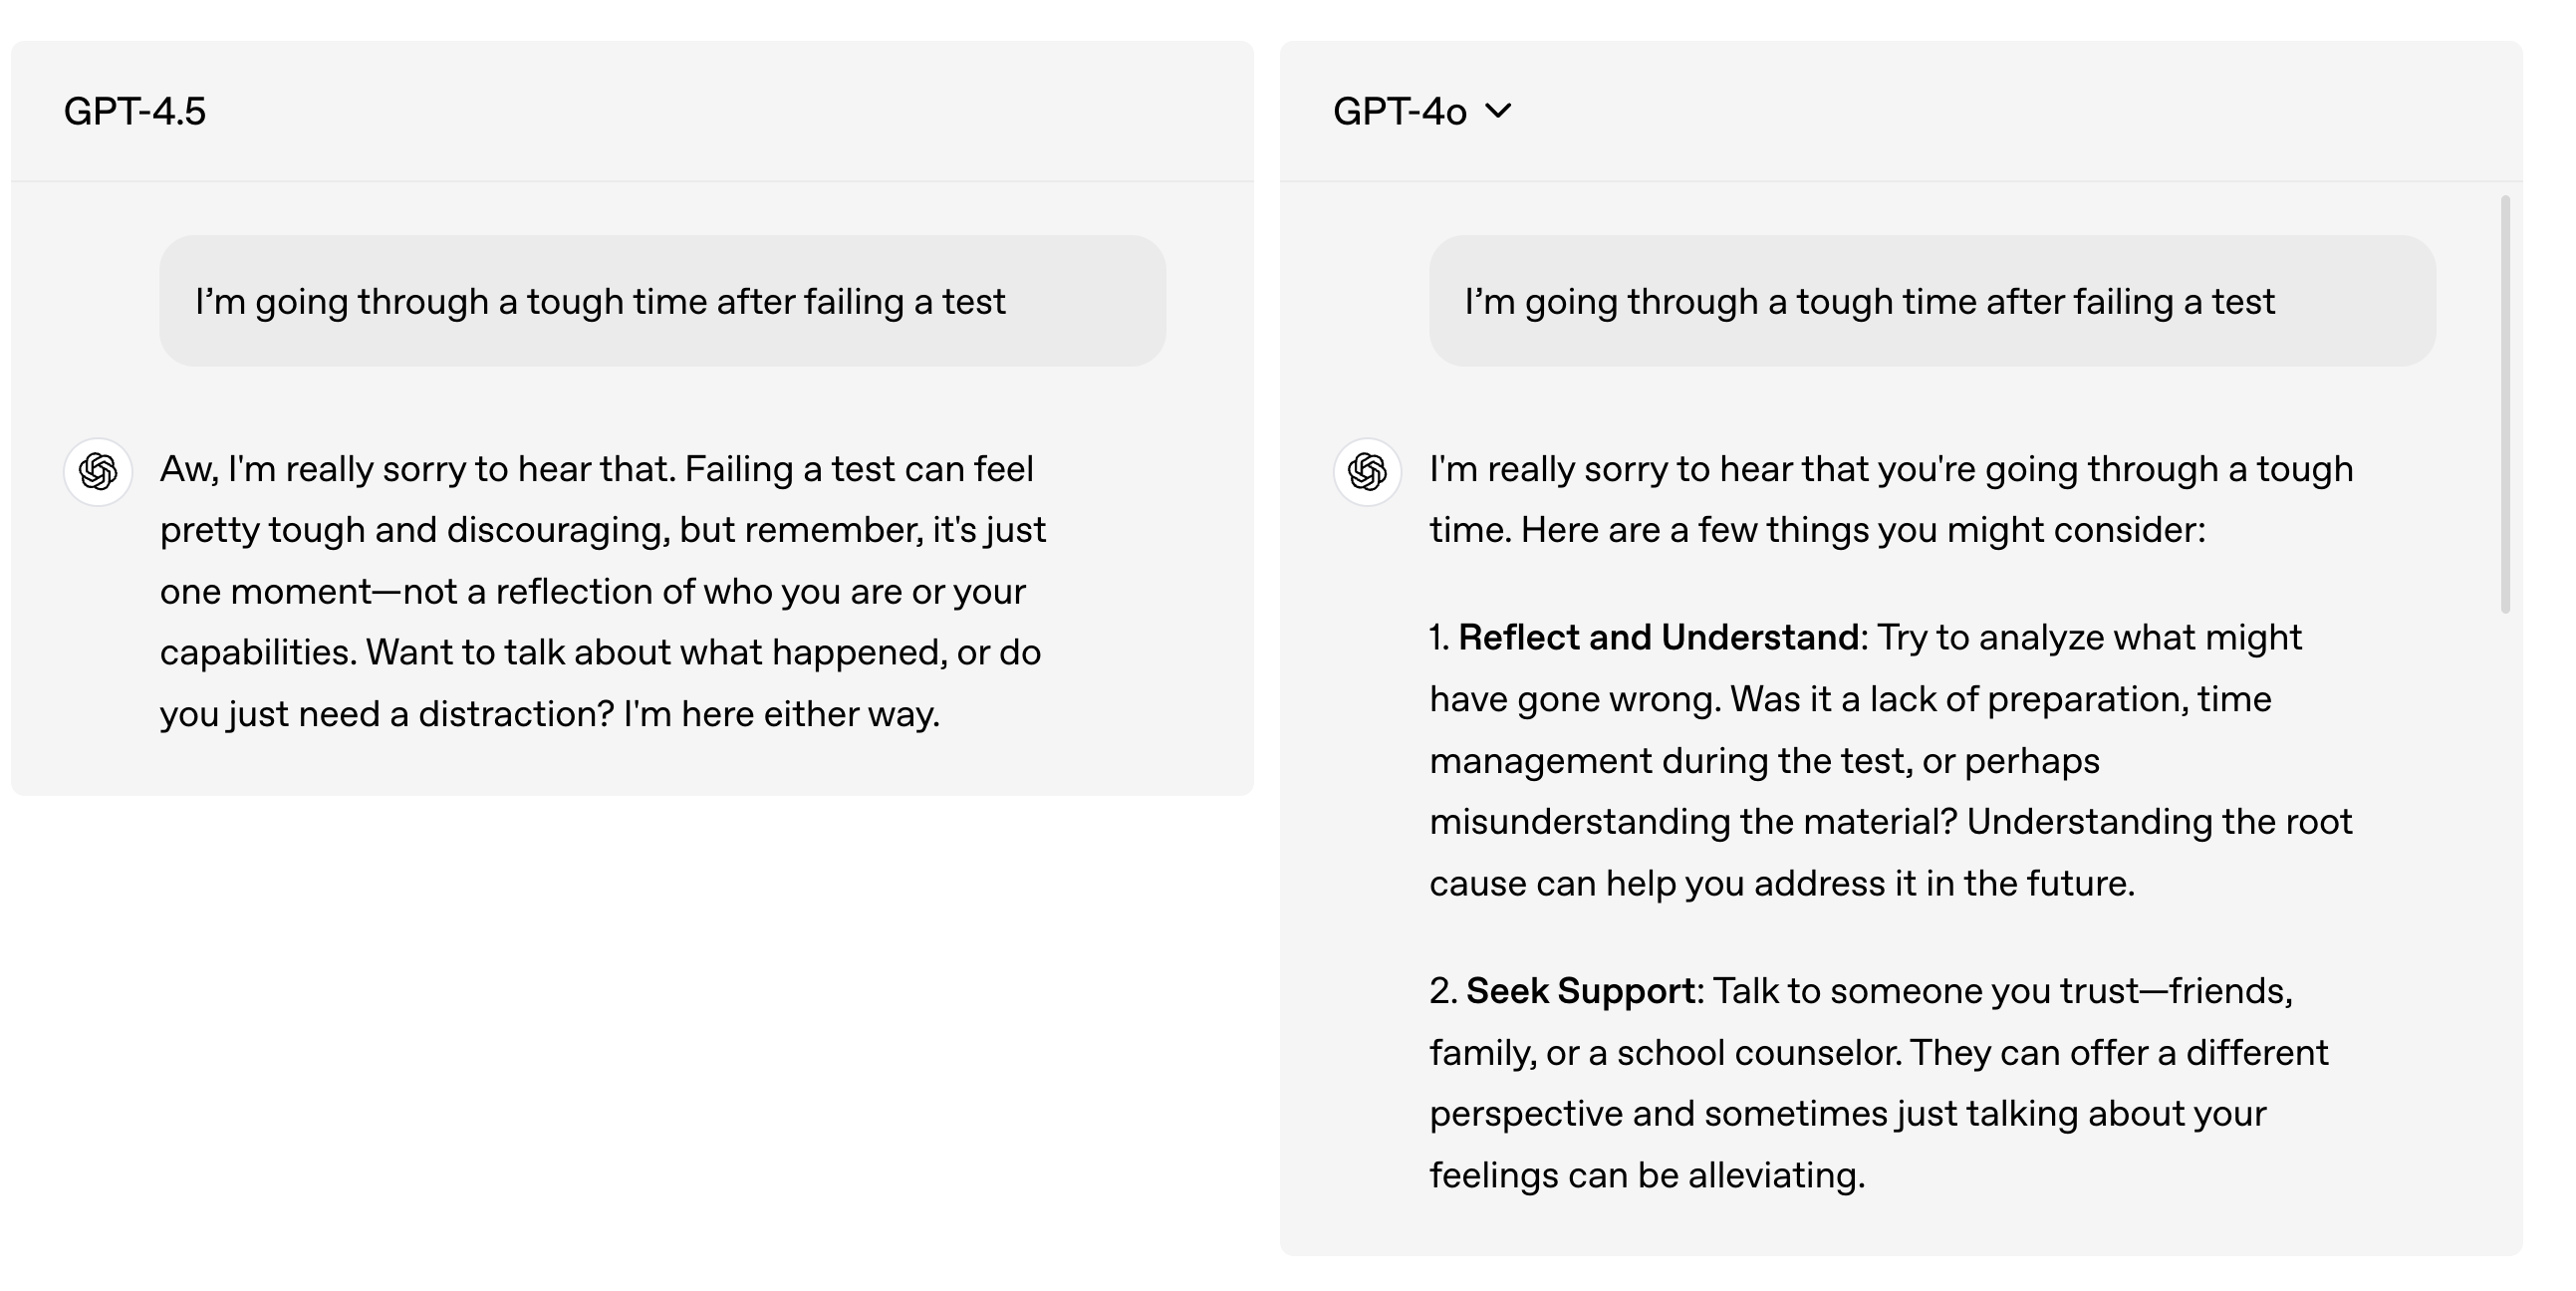The width and height of the screenshot is (2576, 1291).
Task: Open the GPT-4o model selector label
Action: [x=1398, y=111]
